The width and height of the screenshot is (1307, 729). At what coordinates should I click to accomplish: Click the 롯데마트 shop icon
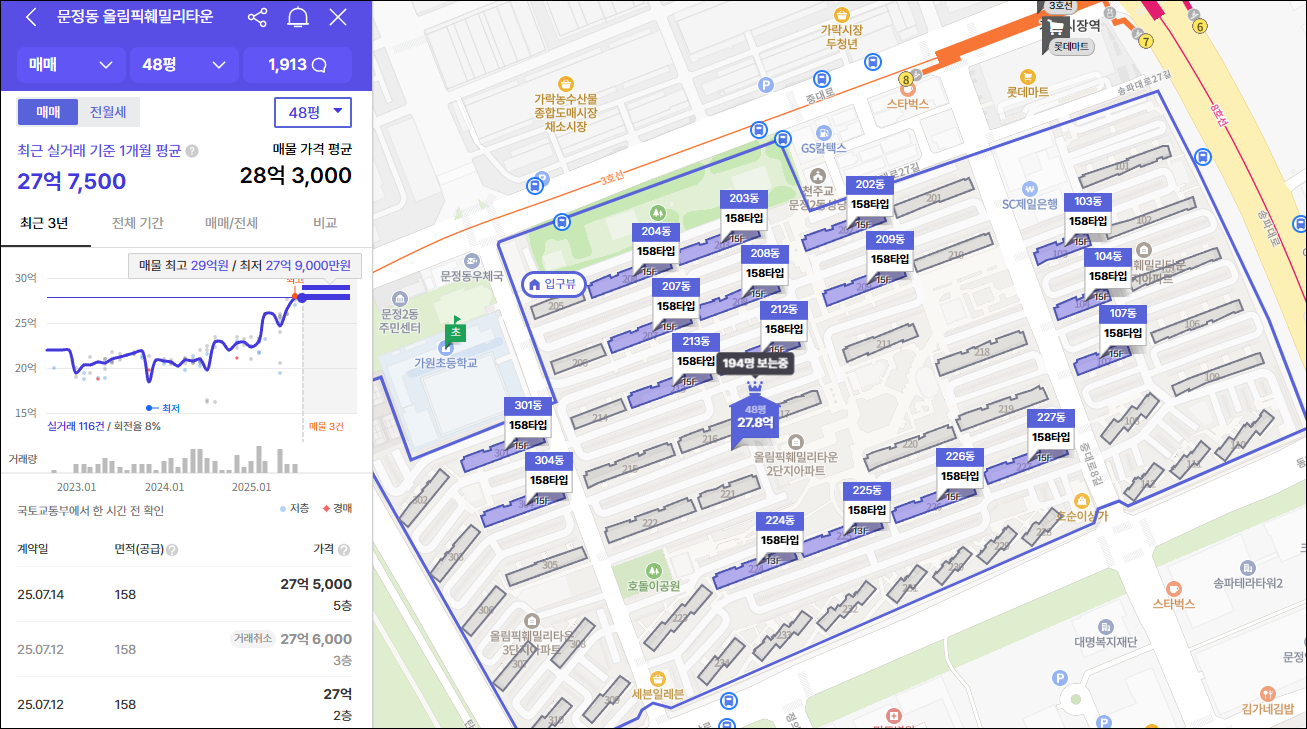click(1027, 77)
